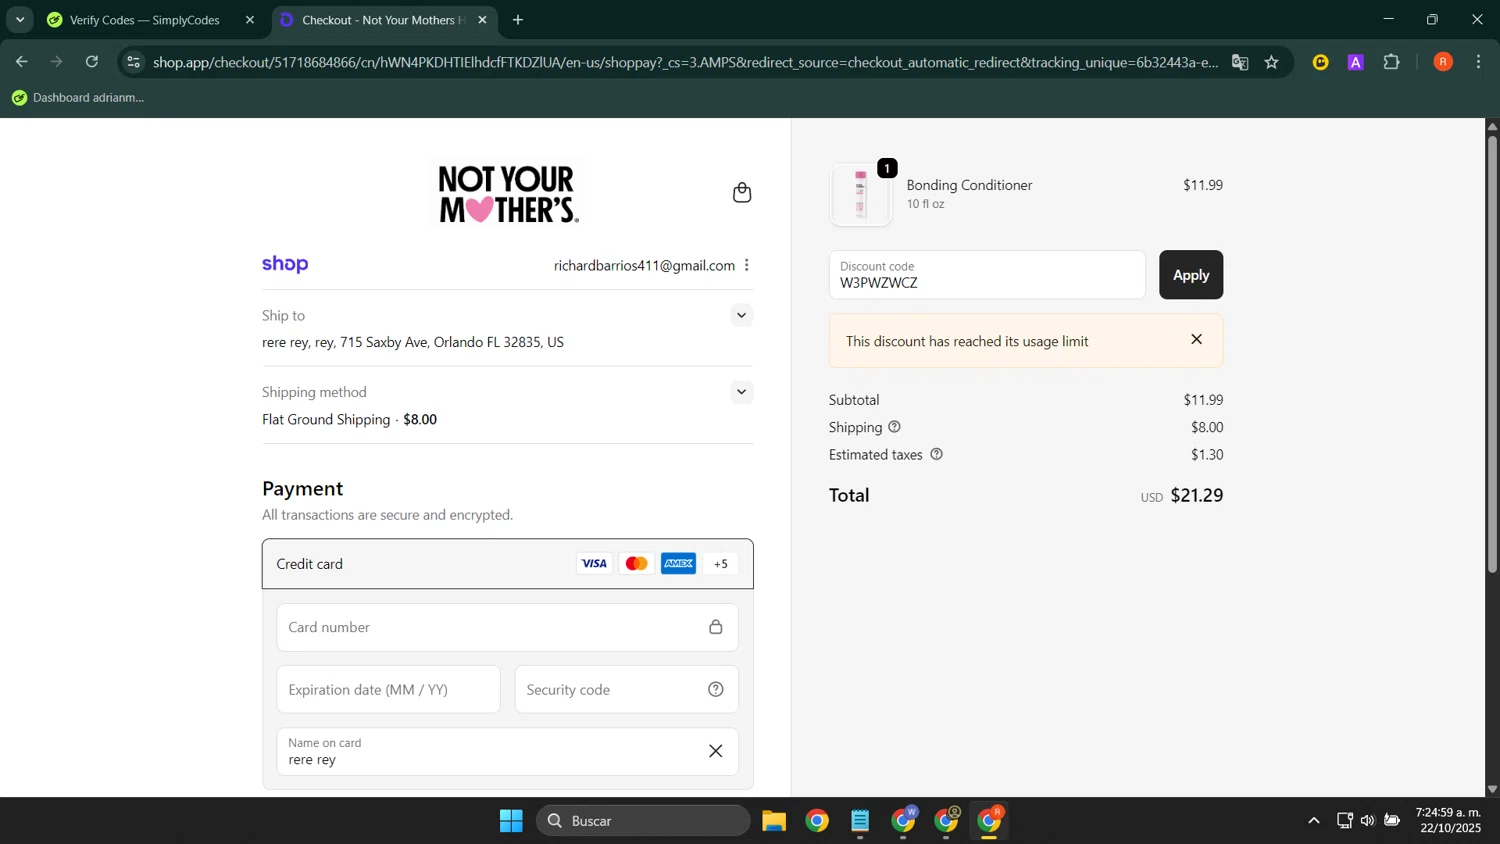Click the Mastercard logo

coord(636,564)
